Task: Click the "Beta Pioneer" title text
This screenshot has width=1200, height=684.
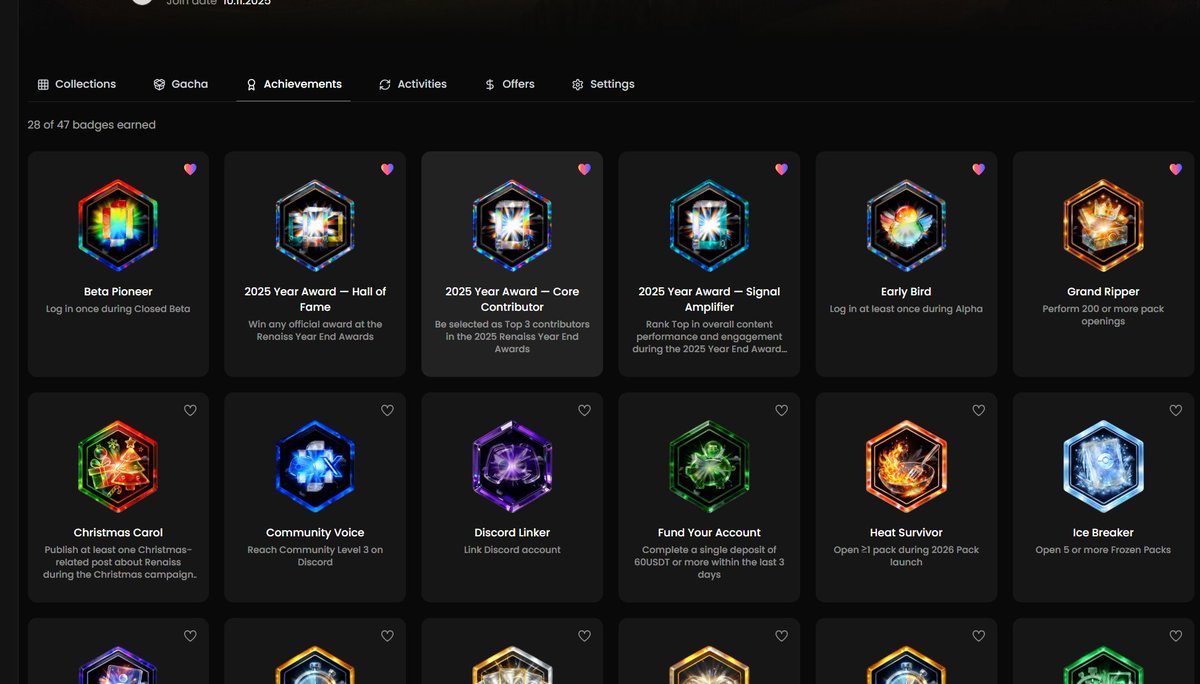Action: (118, 292)
